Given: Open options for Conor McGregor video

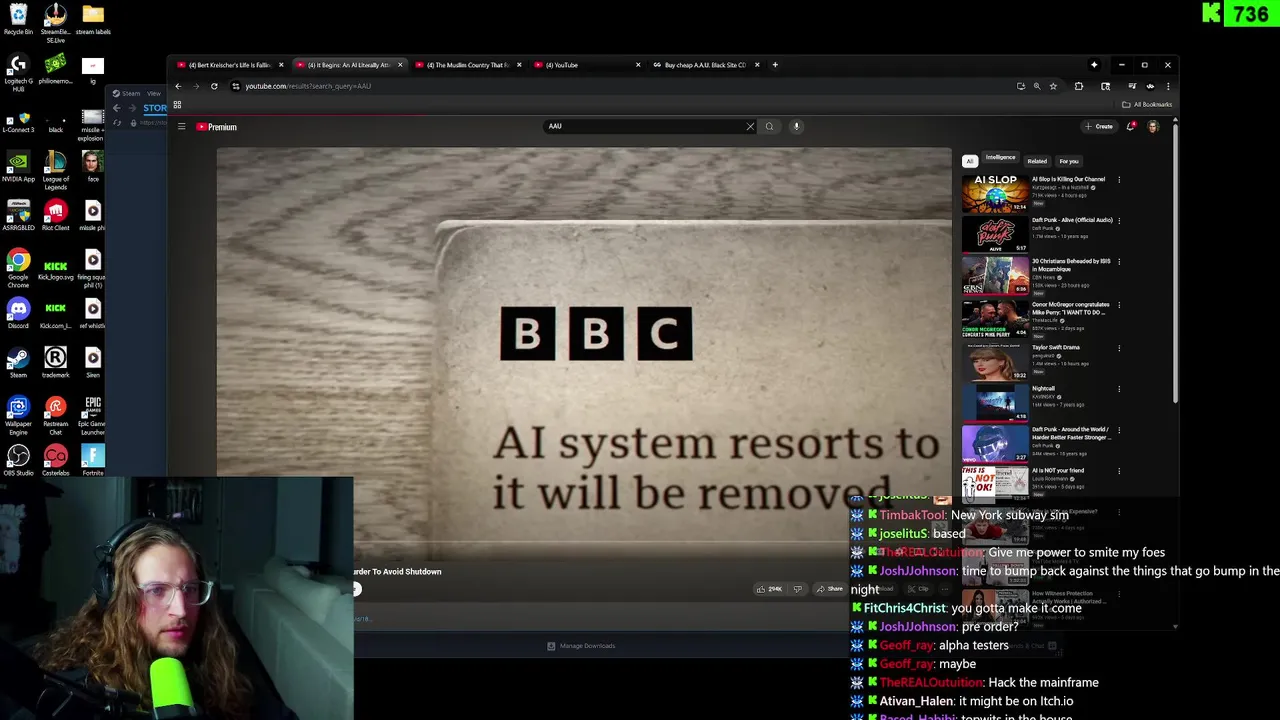Looking at the screenshot, I should click(1119, 305).
